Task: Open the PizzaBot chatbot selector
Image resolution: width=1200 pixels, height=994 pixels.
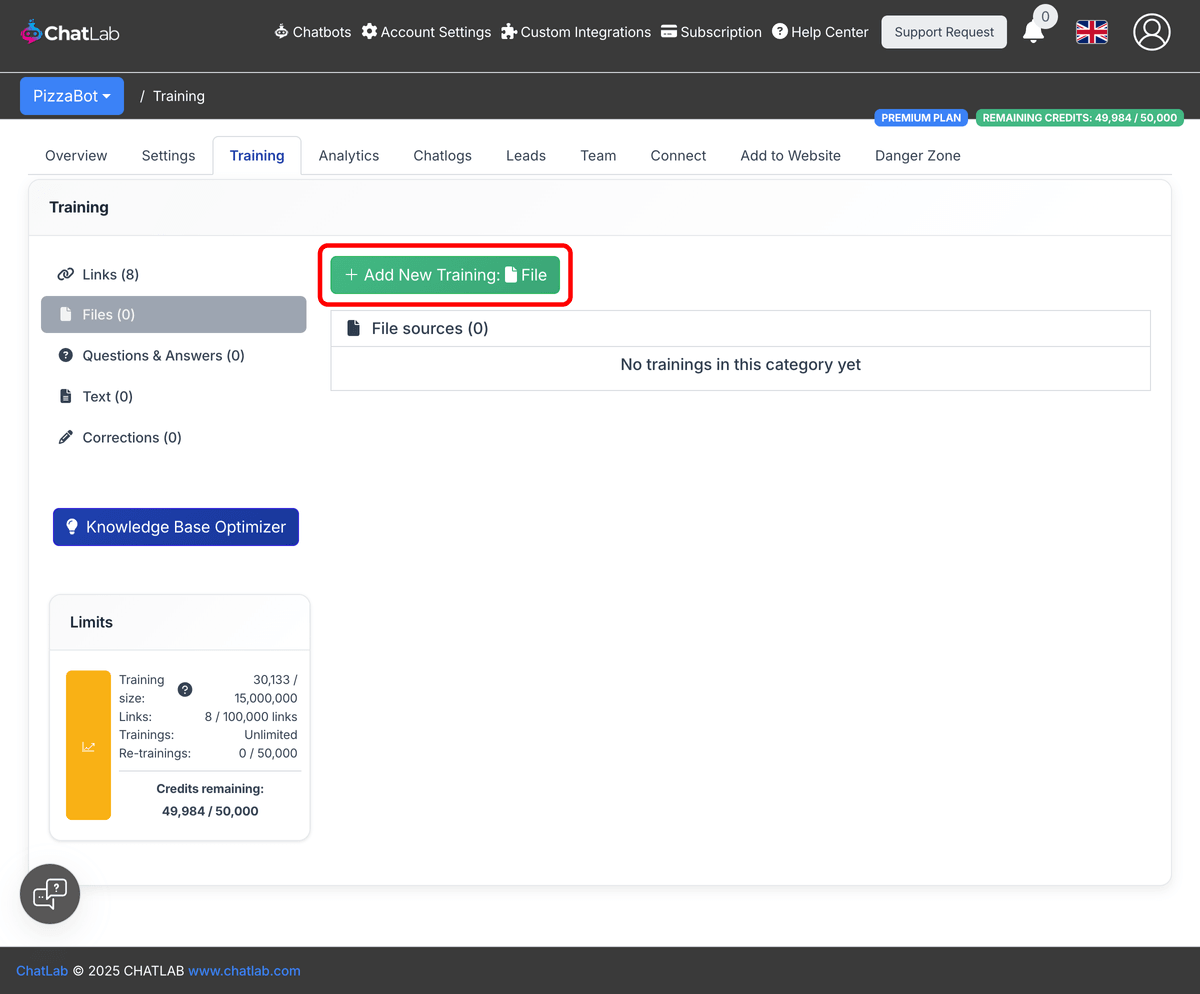Action: [x=71, y=95]
